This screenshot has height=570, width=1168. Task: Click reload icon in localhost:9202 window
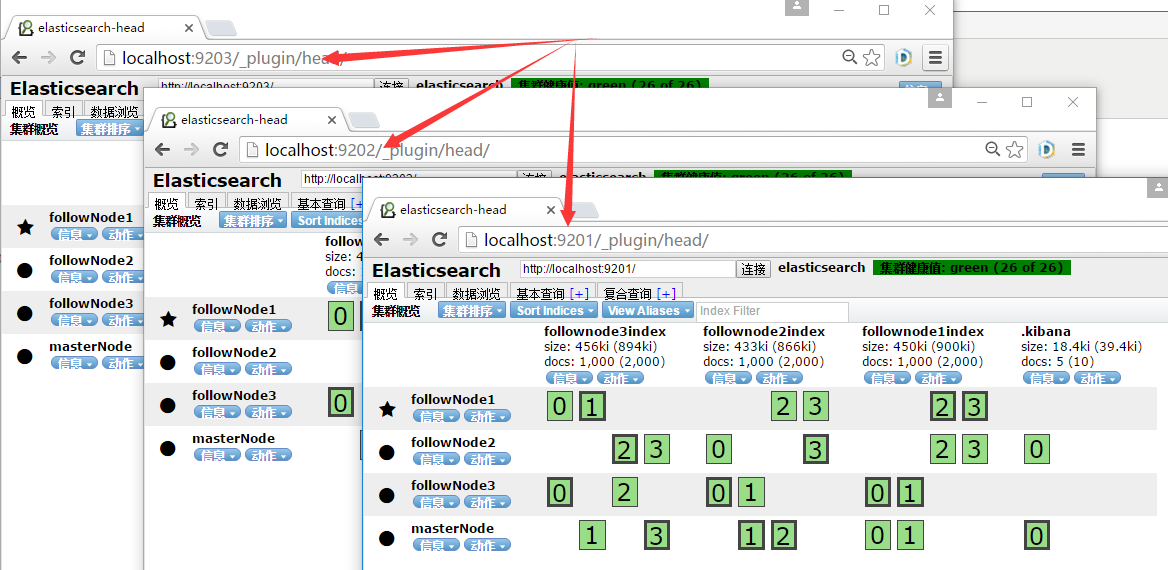click(x=220, y=150)
